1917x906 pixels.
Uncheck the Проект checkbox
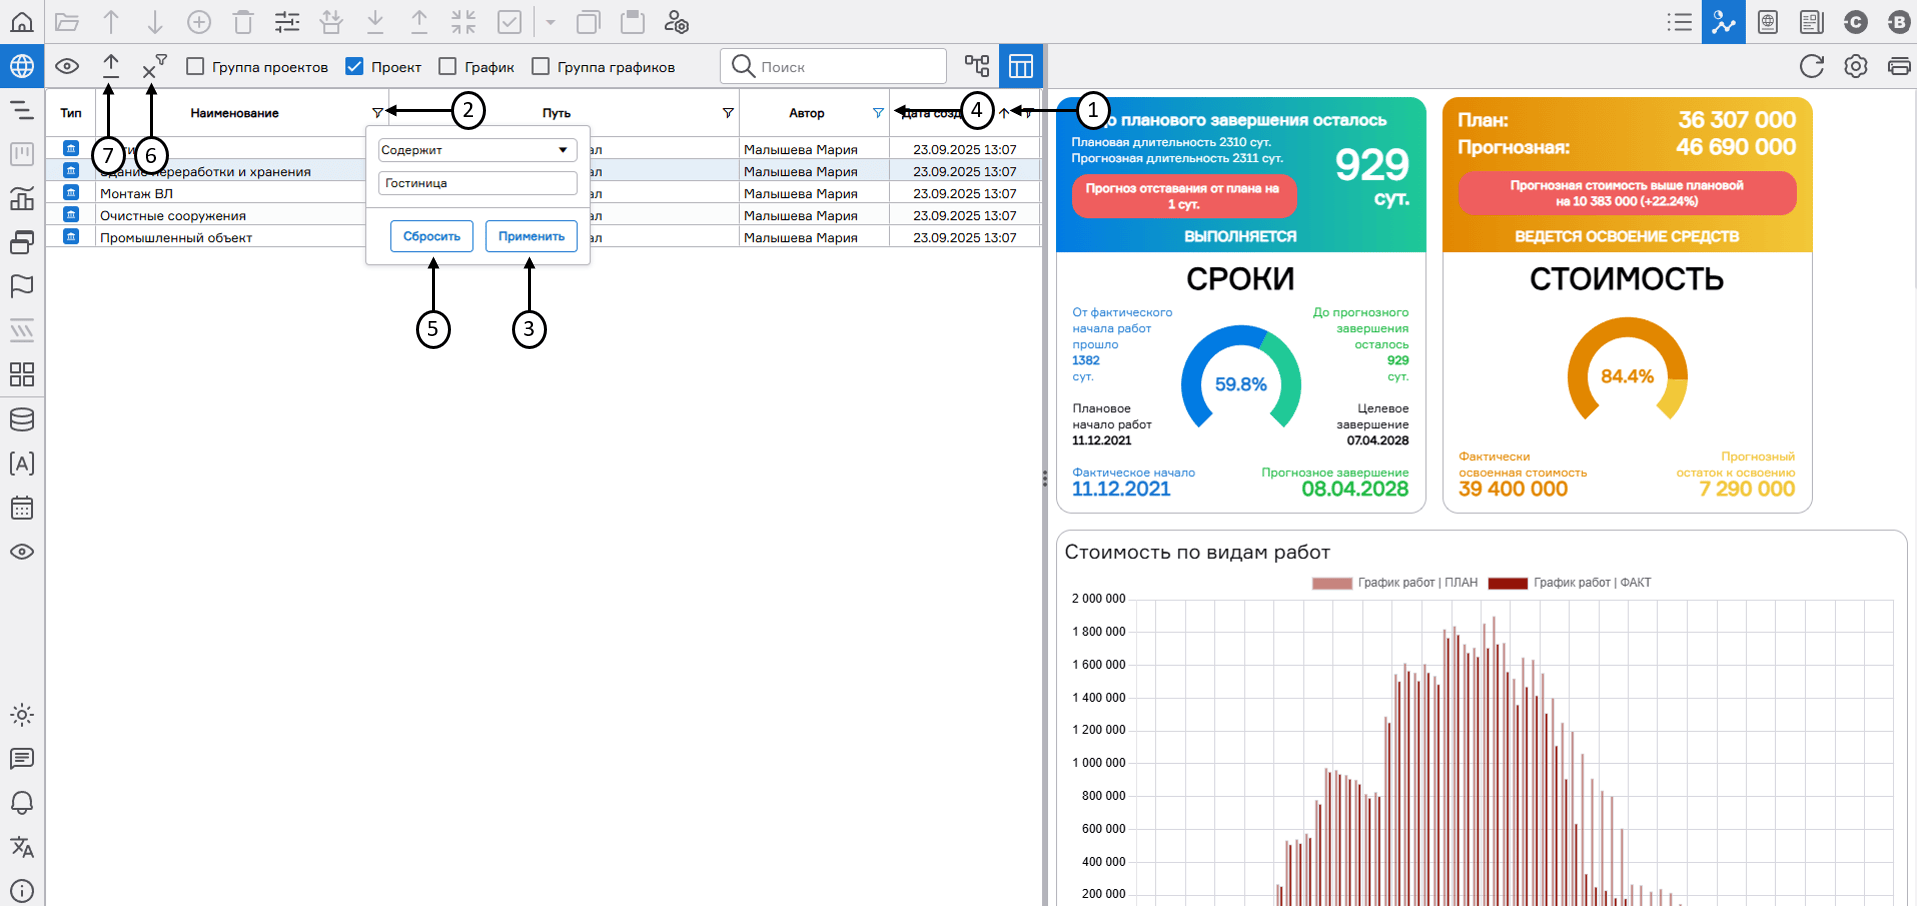354,67
